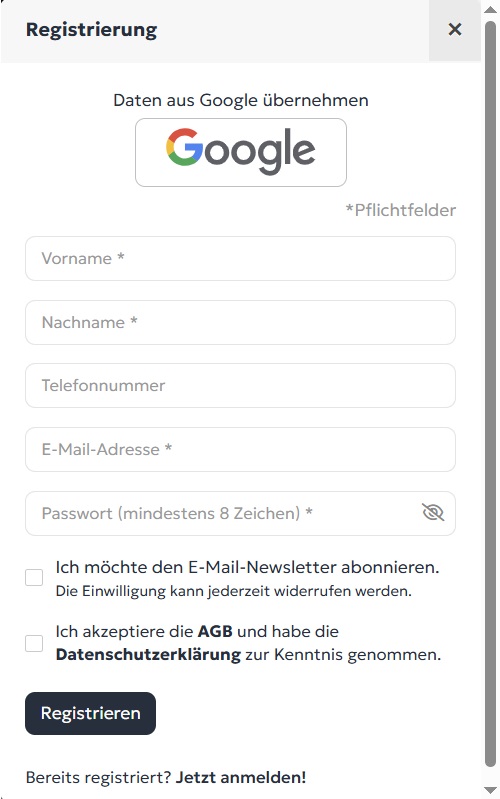The image size is (500, 799).
Task: Click the Registrierung heading text
Action: point(91,30)
